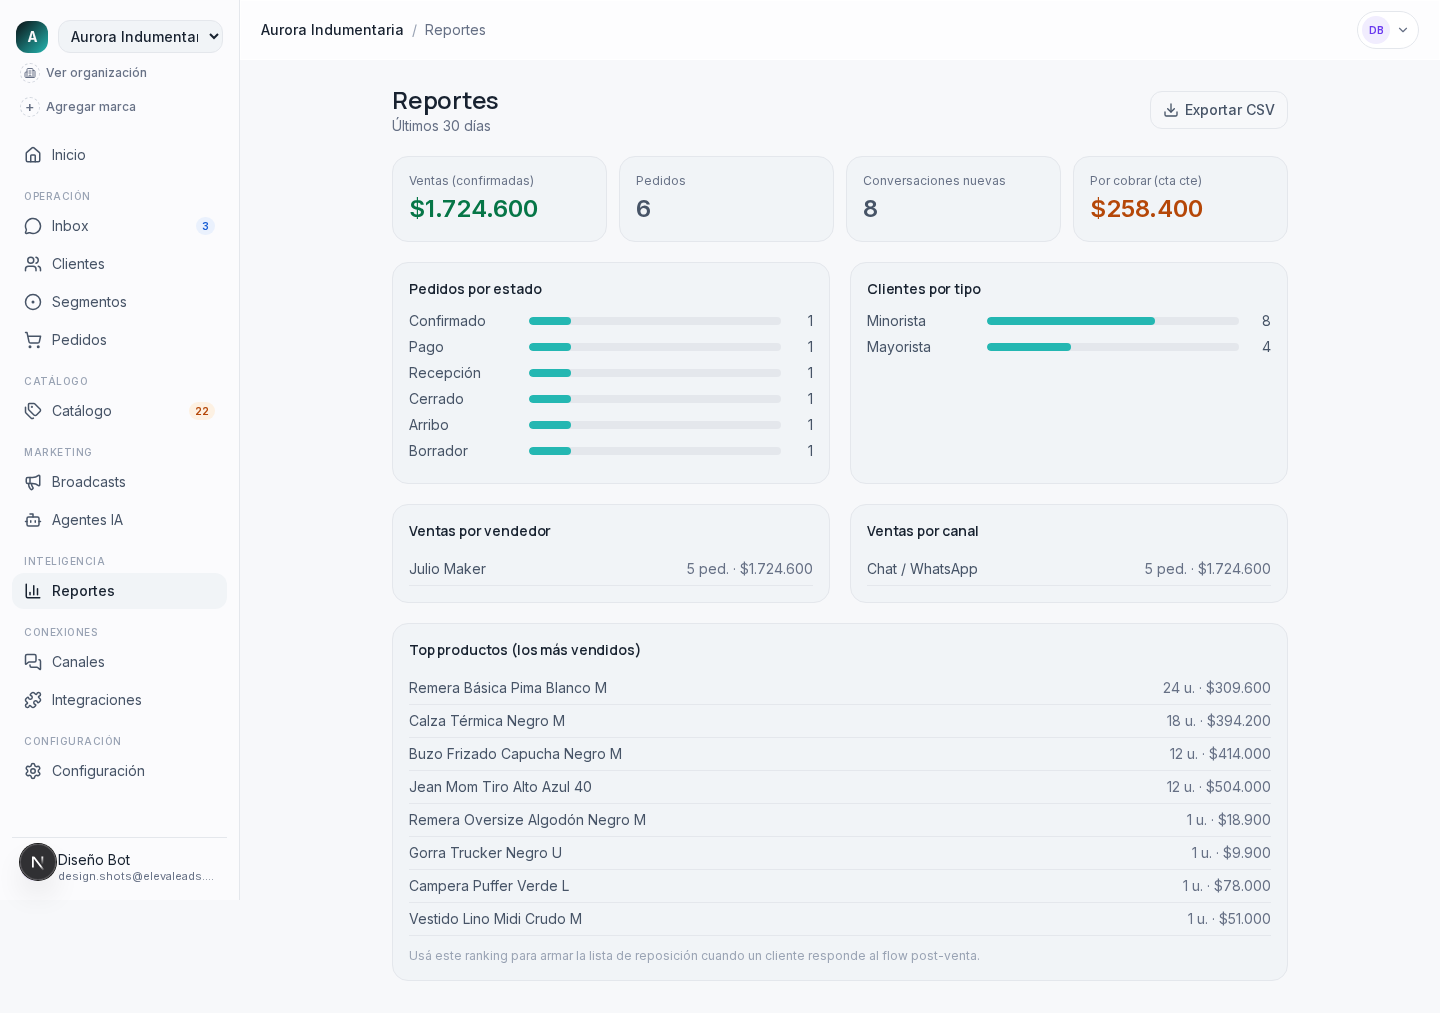Click the Segmentos target icon
This screenshot has width=1440, height=1013.
tap(33, 302)
